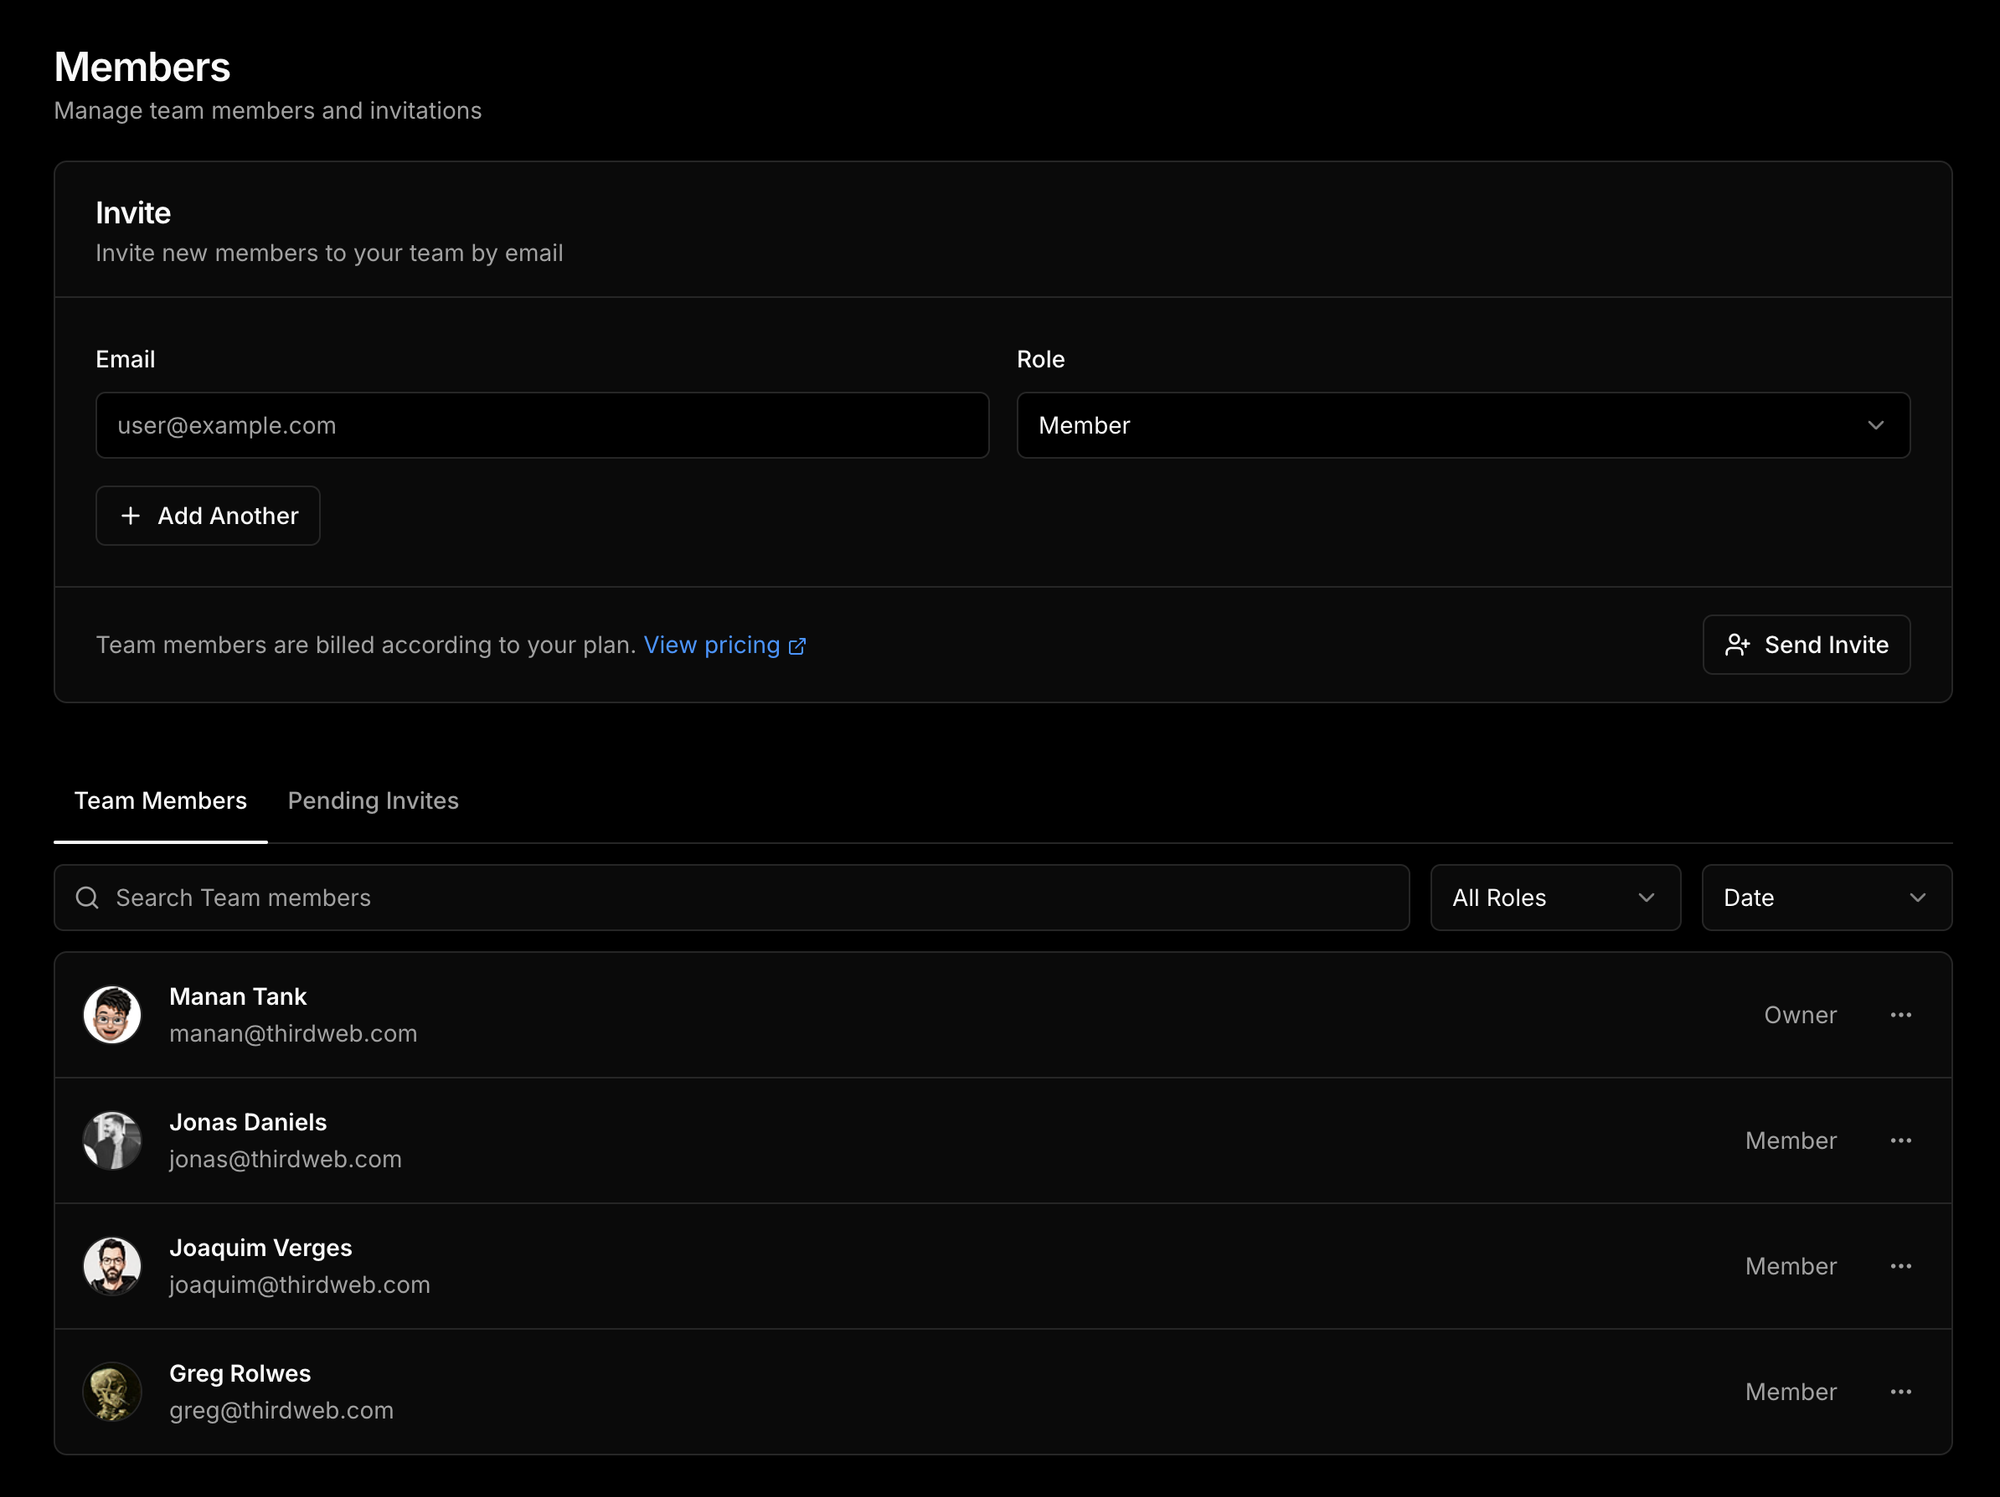Open the Date sort dropdown
Screen dimensions: 2000x1497
[x=1826, y=898]
